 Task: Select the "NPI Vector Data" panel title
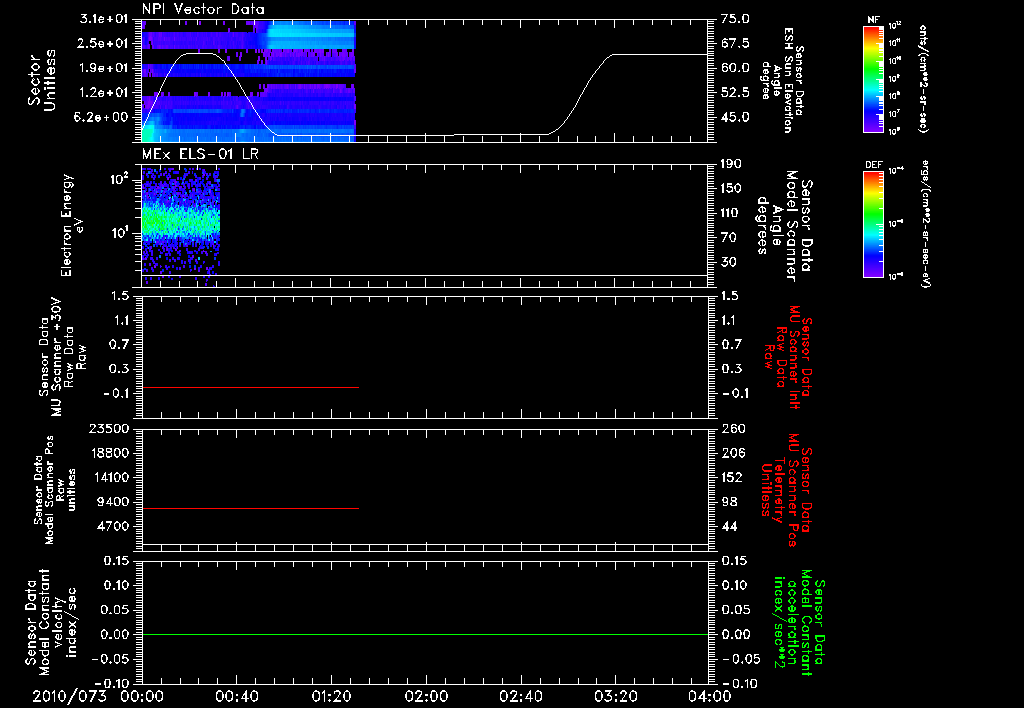[203, 9]
